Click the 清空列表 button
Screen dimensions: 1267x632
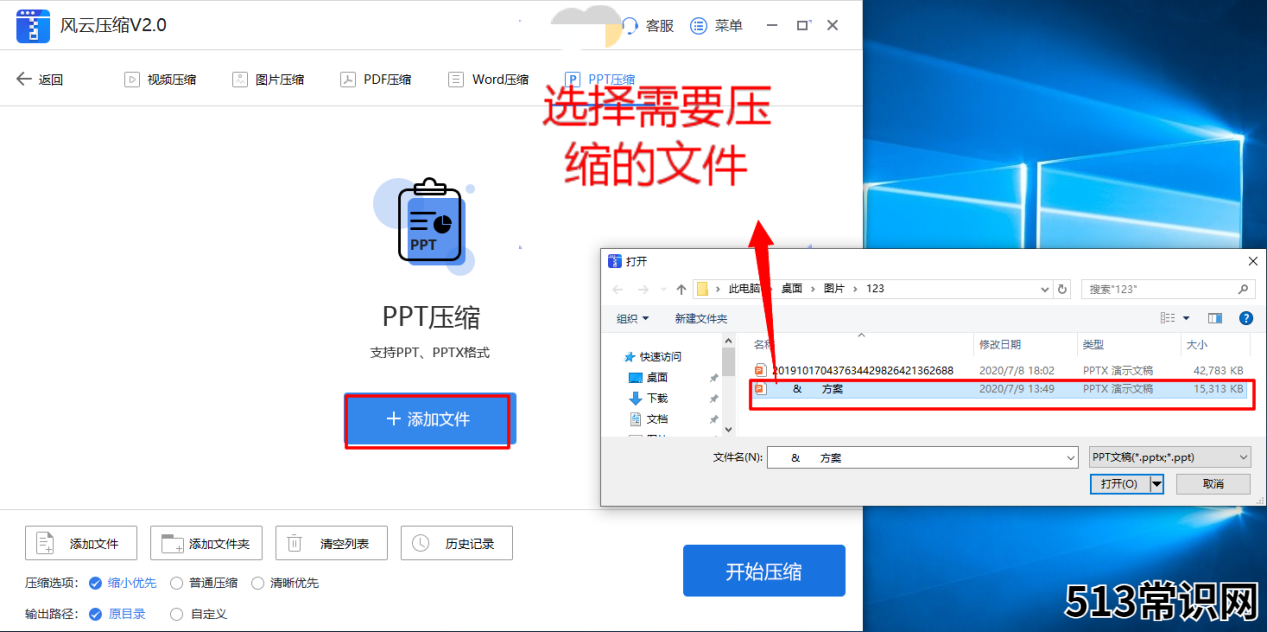(331, 544)
